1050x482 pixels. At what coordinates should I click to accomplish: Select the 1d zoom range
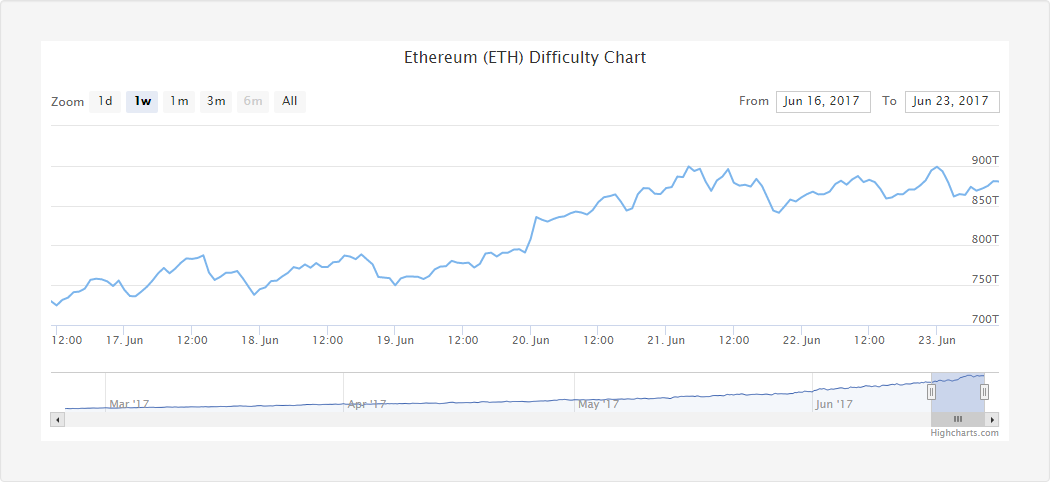coord(105,102)
